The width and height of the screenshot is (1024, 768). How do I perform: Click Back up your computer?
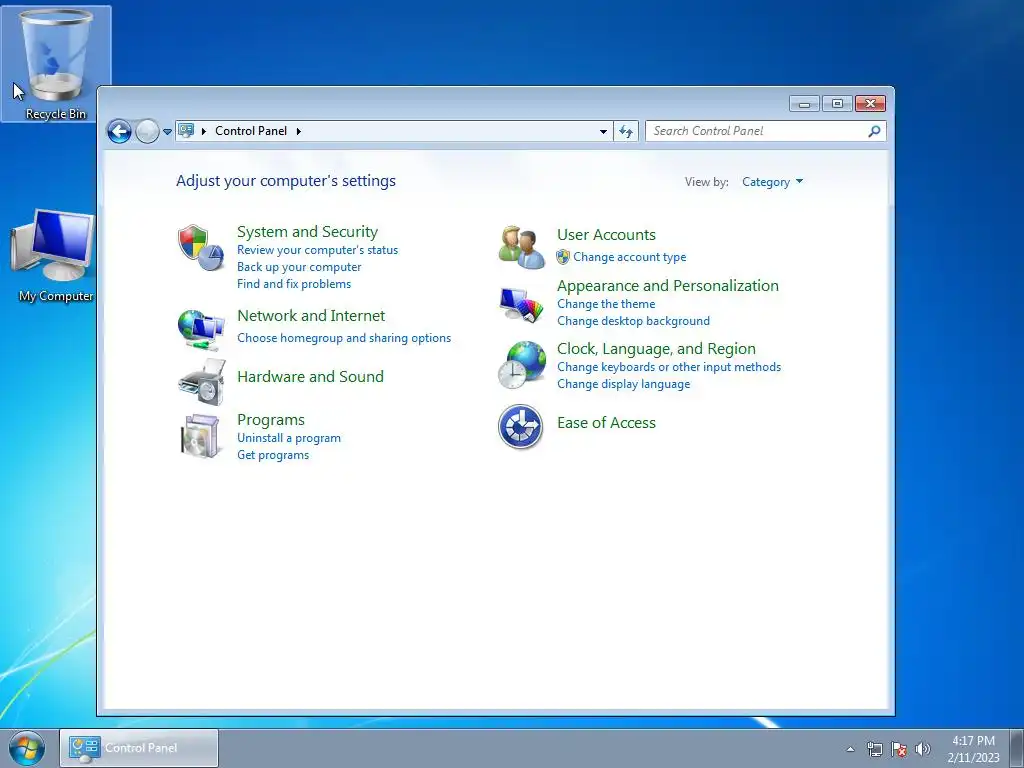pyautogui.click(x=299, y=267)
